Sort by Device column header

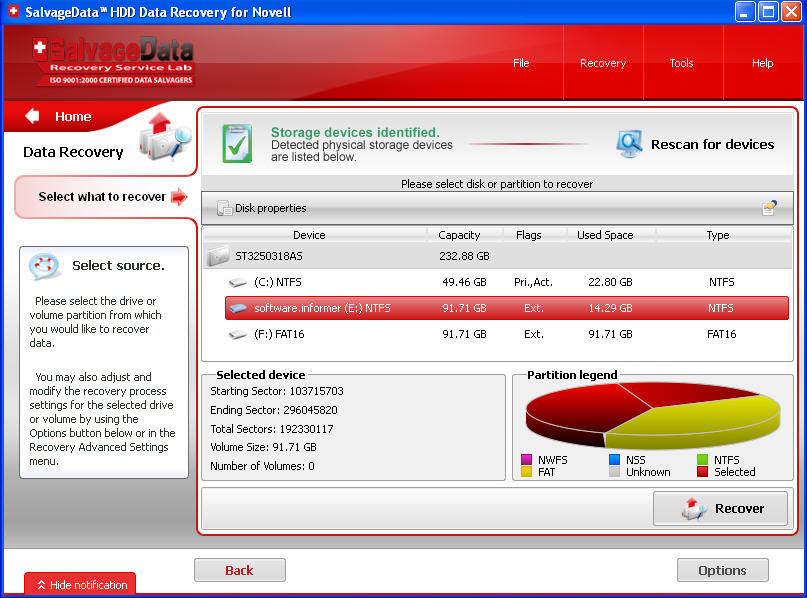(309, 235)
